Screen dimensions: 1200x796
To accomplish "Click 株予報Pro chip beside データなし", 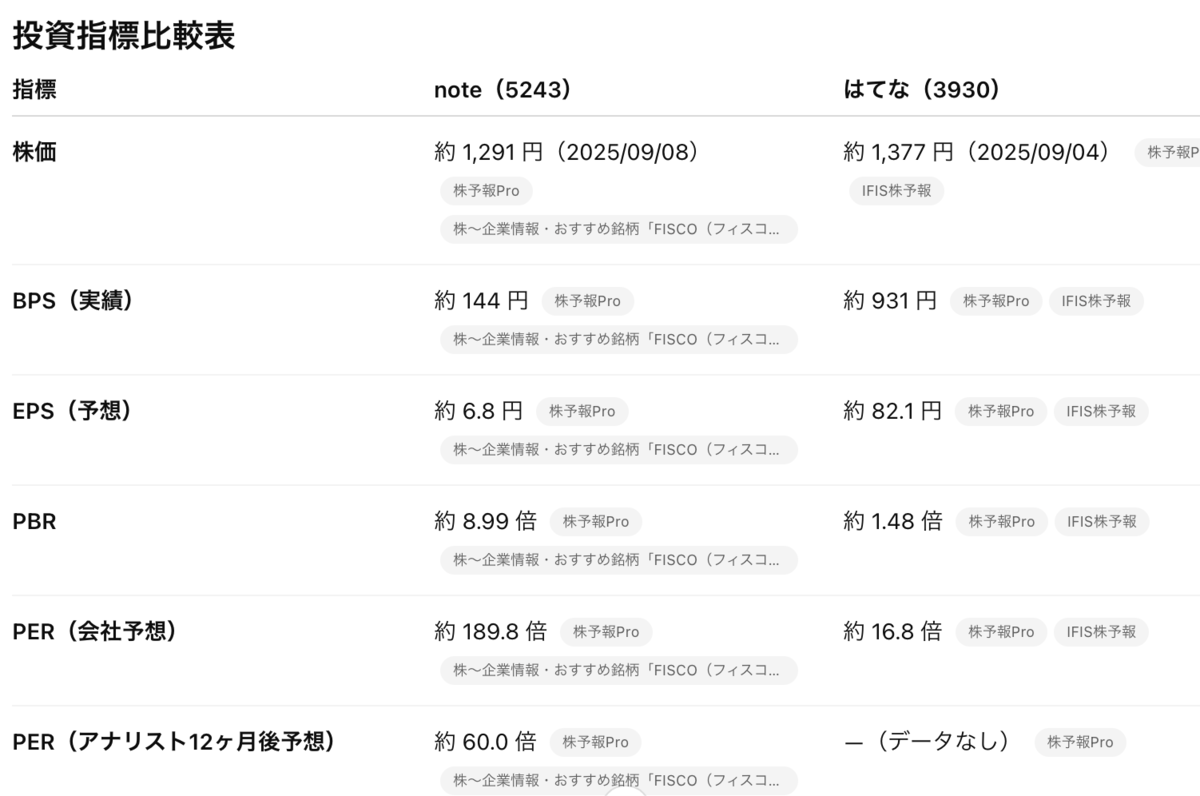I will click(1080, 742).
